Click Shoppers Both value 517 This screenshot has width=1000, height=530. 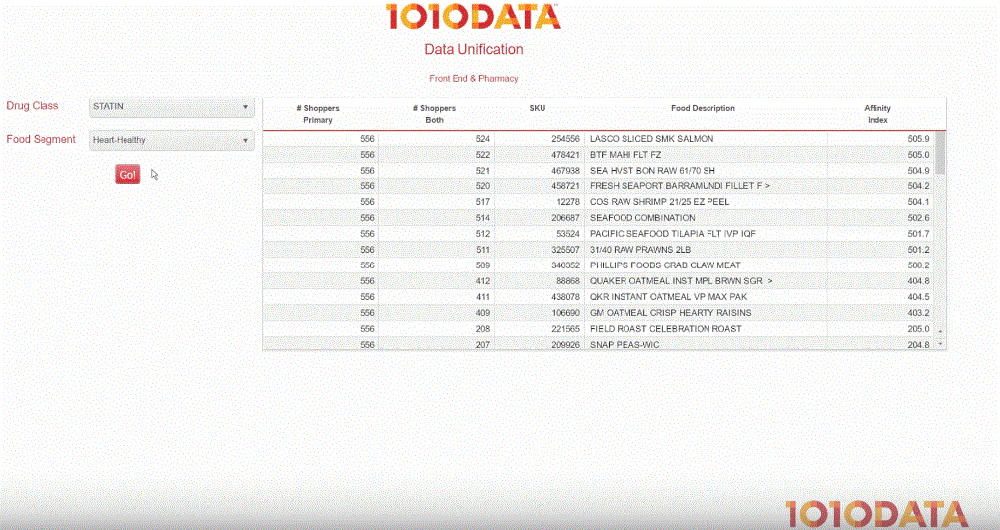pos(483,202)
